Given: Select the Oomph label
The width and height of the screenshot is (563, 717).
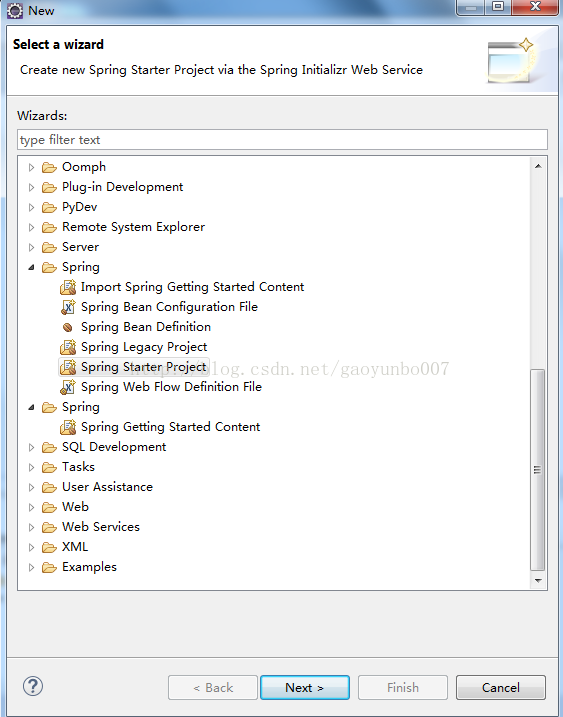Looking at the screenshot, I should click(84, 167).
